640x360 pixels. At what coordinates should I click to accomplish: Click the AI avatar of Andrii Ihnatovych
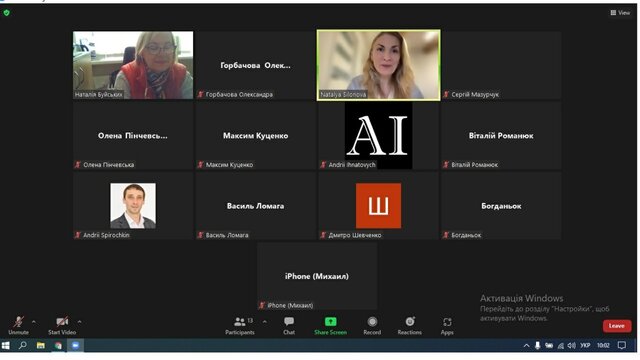378,136
